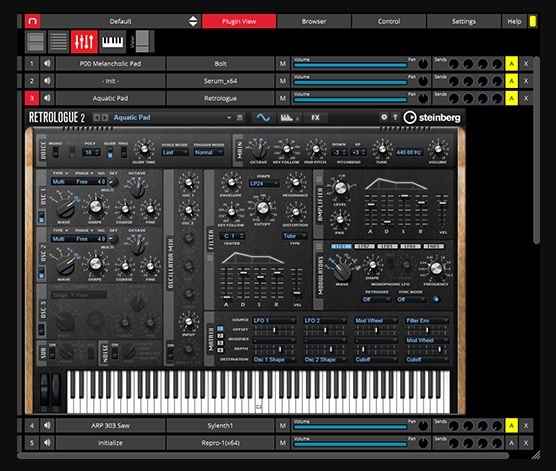The image size is (556, 471).
Task: Click the 440.00 Hz tune field
Action: pos(409,153)
